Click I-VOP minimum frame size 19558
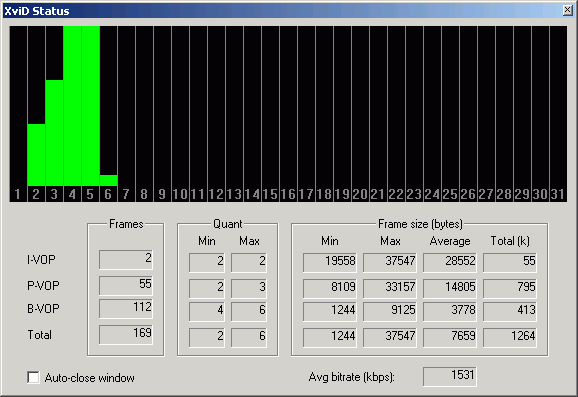578x397 pixels. pyautogui.click(x=330, y=262)
